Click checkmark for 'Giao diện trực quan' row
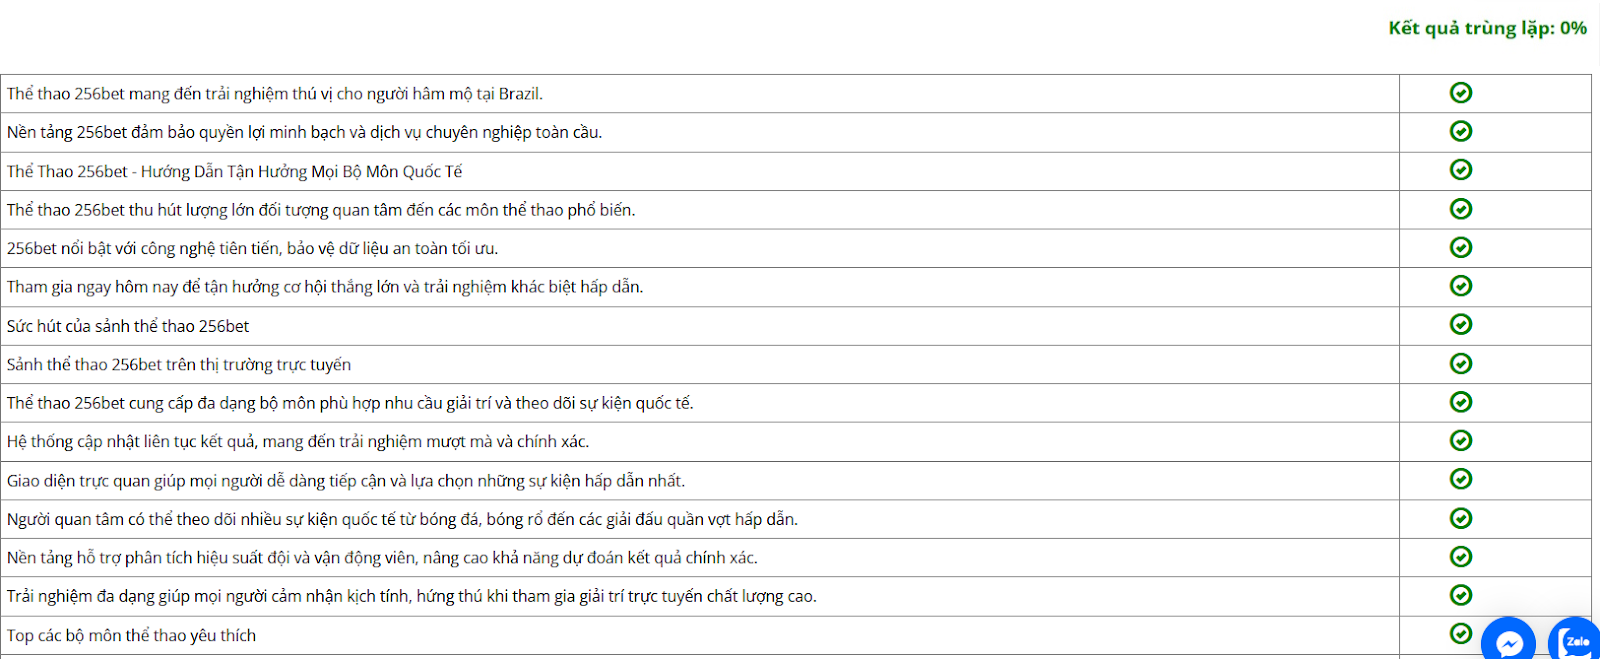1600x659 pixels. click(x=1461, y=479)
